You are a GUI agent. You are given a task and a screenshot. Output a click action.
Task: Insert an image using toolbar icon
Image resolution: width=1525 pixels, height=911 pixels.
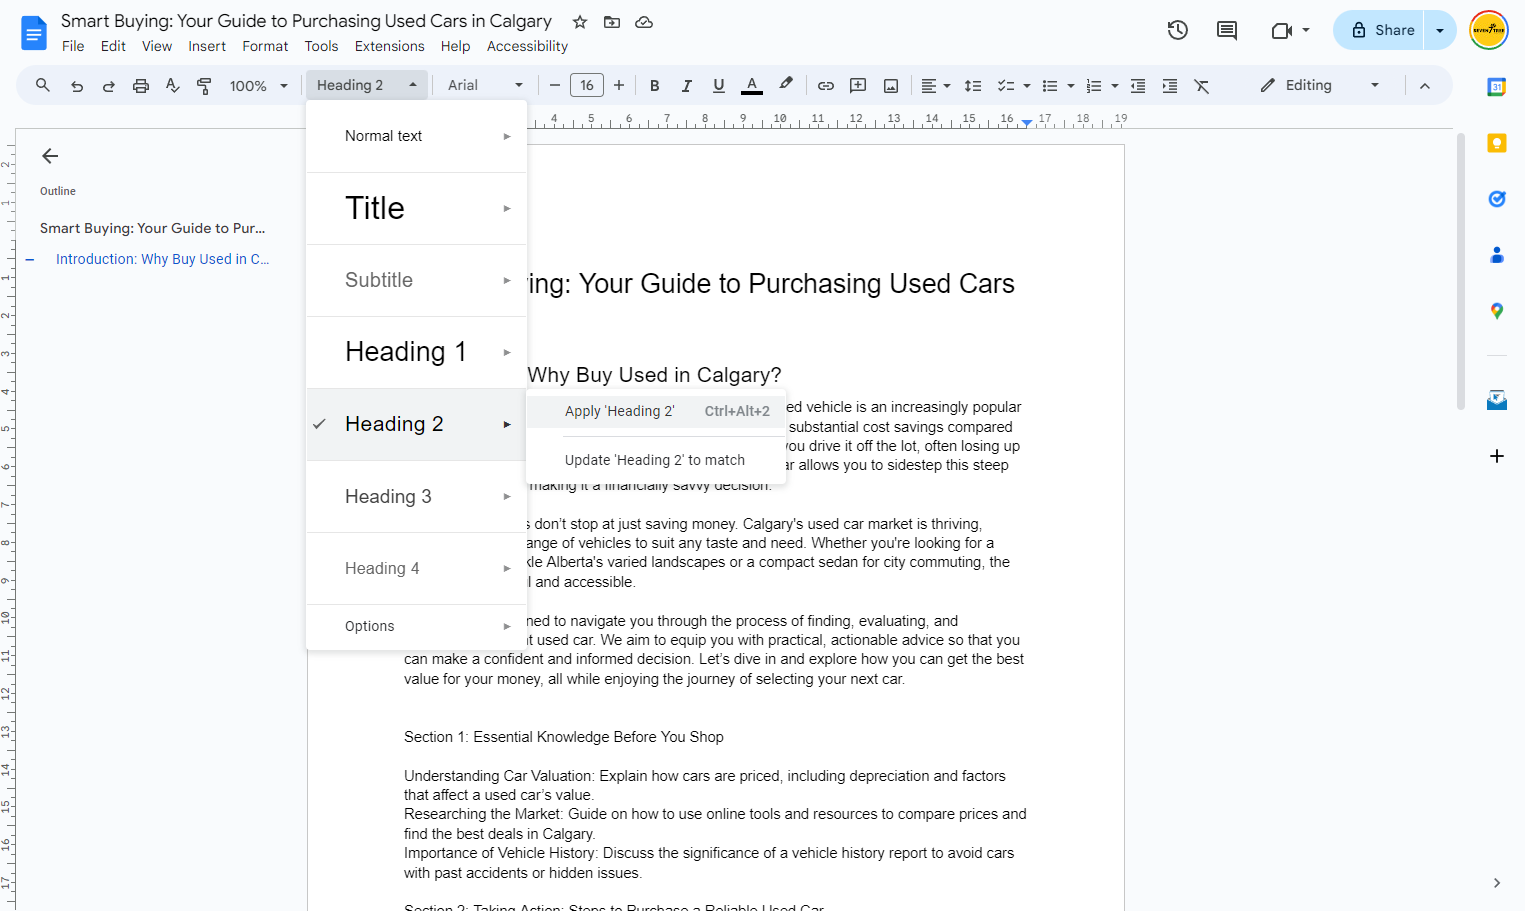(891, 86)
